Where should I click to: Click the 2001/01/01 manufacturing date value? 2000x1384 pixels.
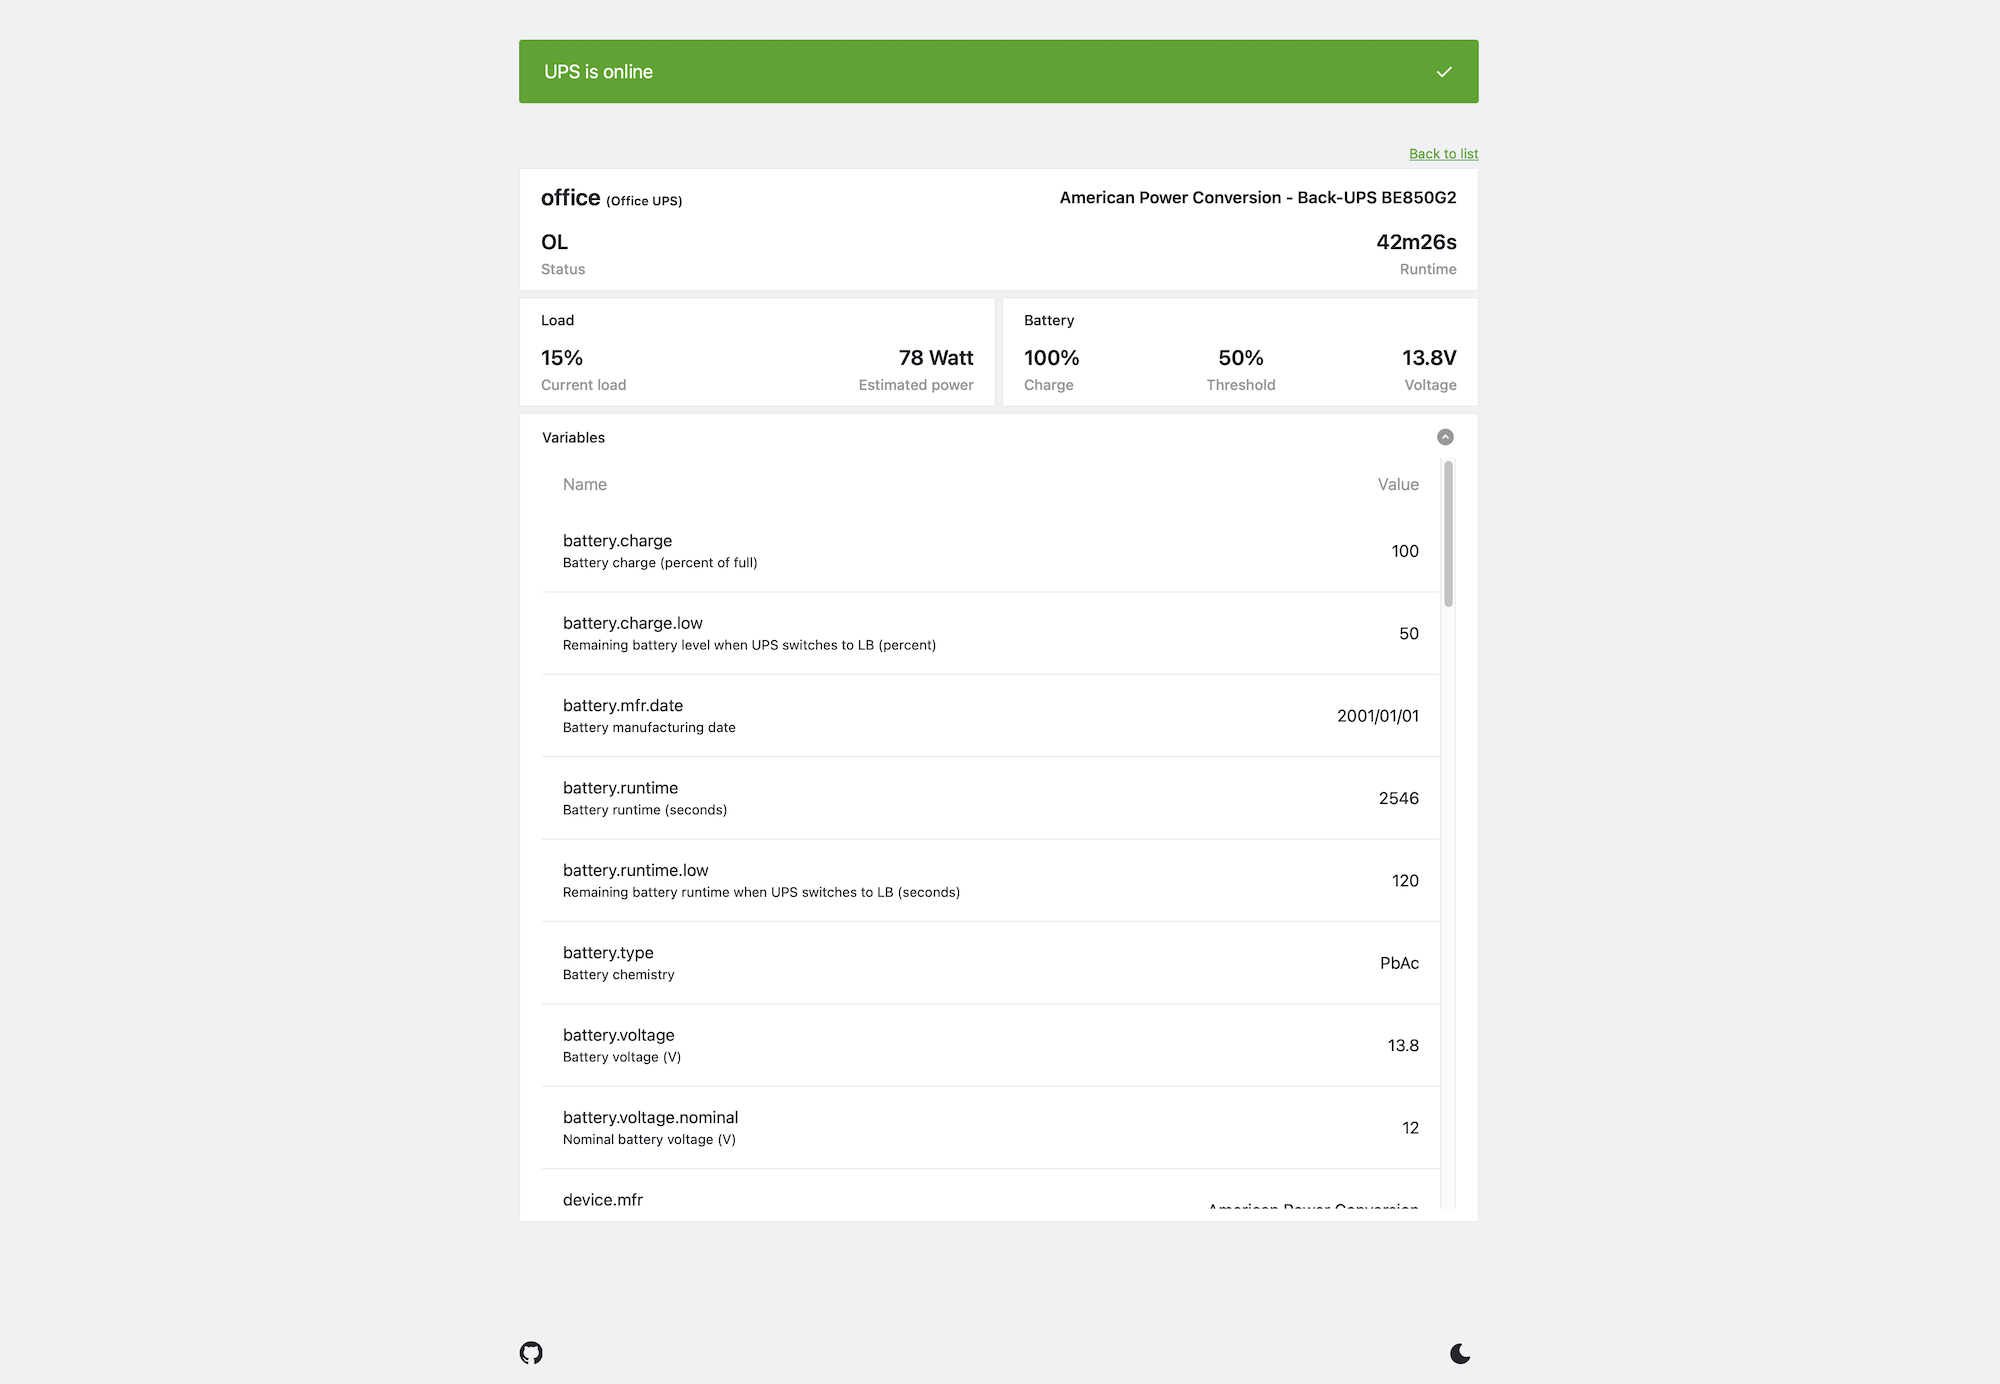point(1377,716)
